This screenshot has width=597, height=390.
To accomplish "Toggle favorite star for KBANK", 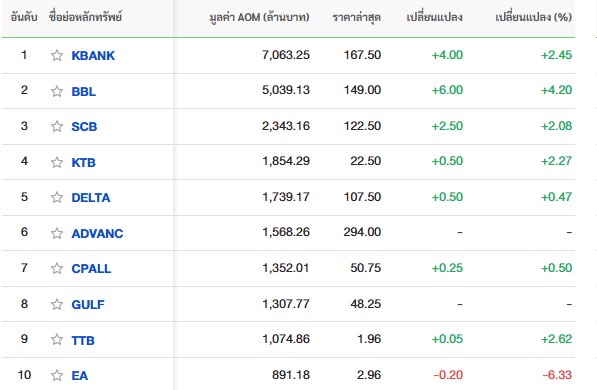I will pos(57,56).
